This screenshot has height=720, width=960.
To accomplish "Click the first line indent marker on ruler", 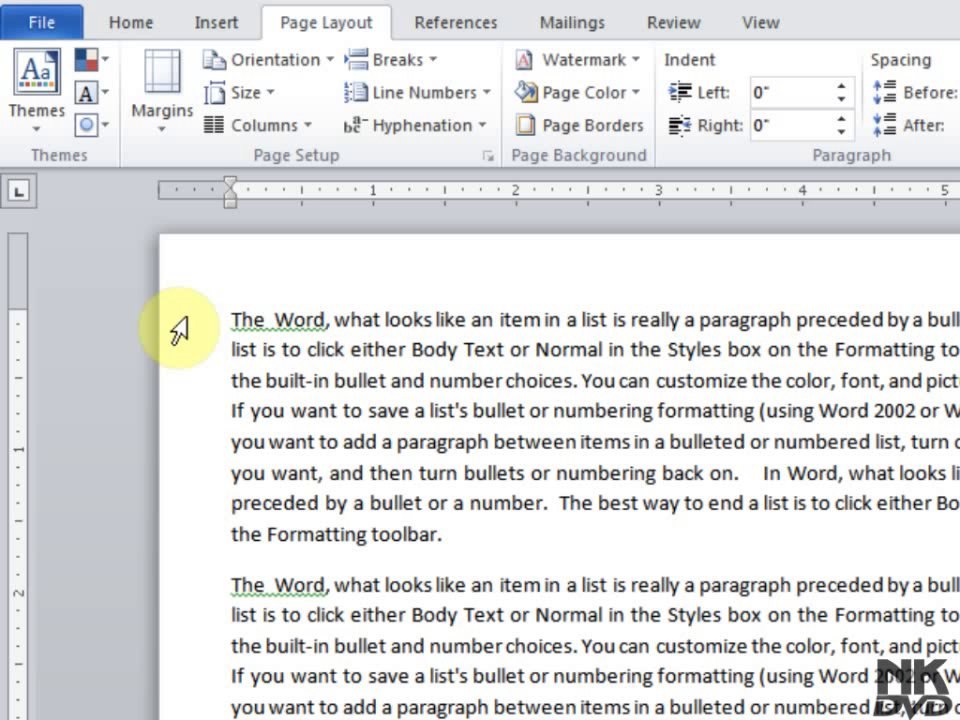I will pos(230,182).
